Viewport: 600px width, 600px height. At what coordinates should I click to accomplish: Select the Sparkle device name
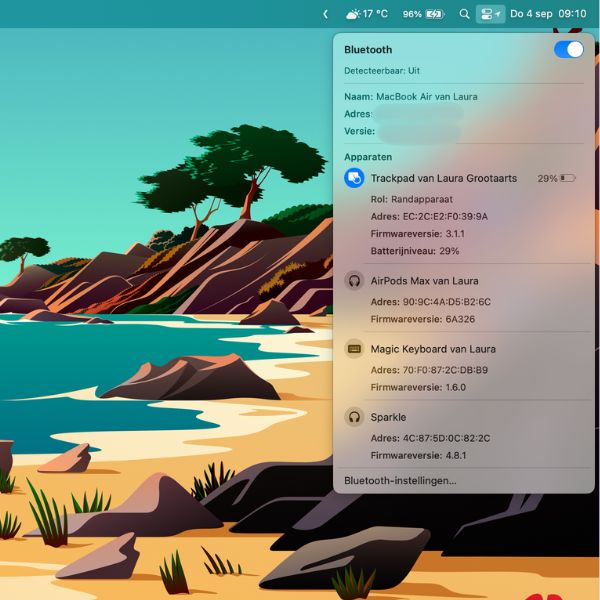tap(388, 417)
